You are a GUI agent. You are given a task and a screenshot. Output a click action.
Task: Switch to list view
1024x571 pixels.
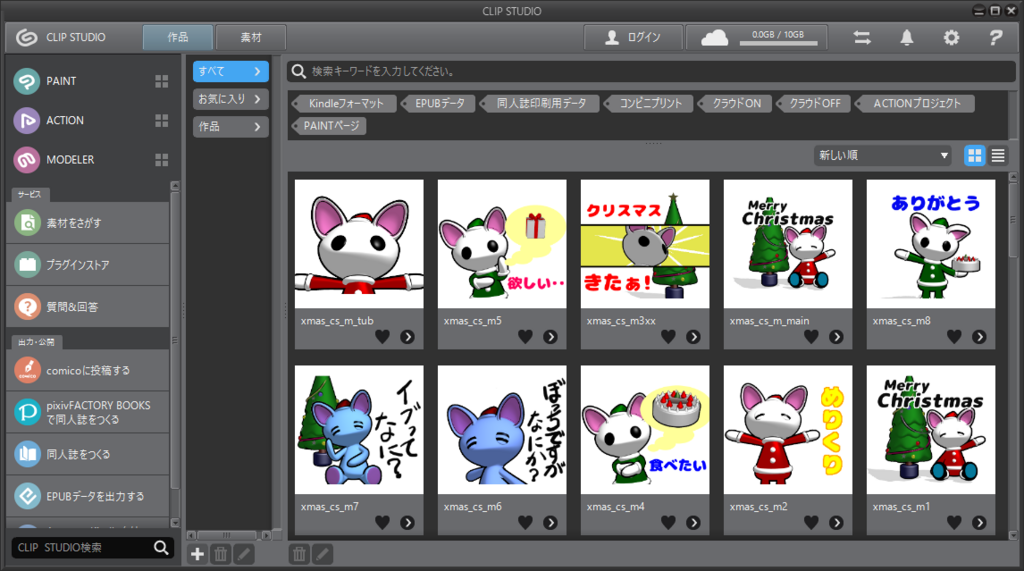pos(998,155)
